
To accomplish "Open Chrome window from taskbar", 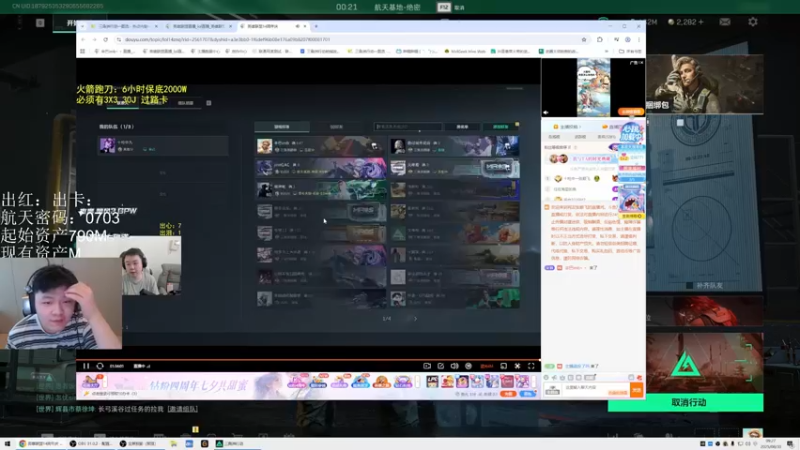I will [41, 443].
